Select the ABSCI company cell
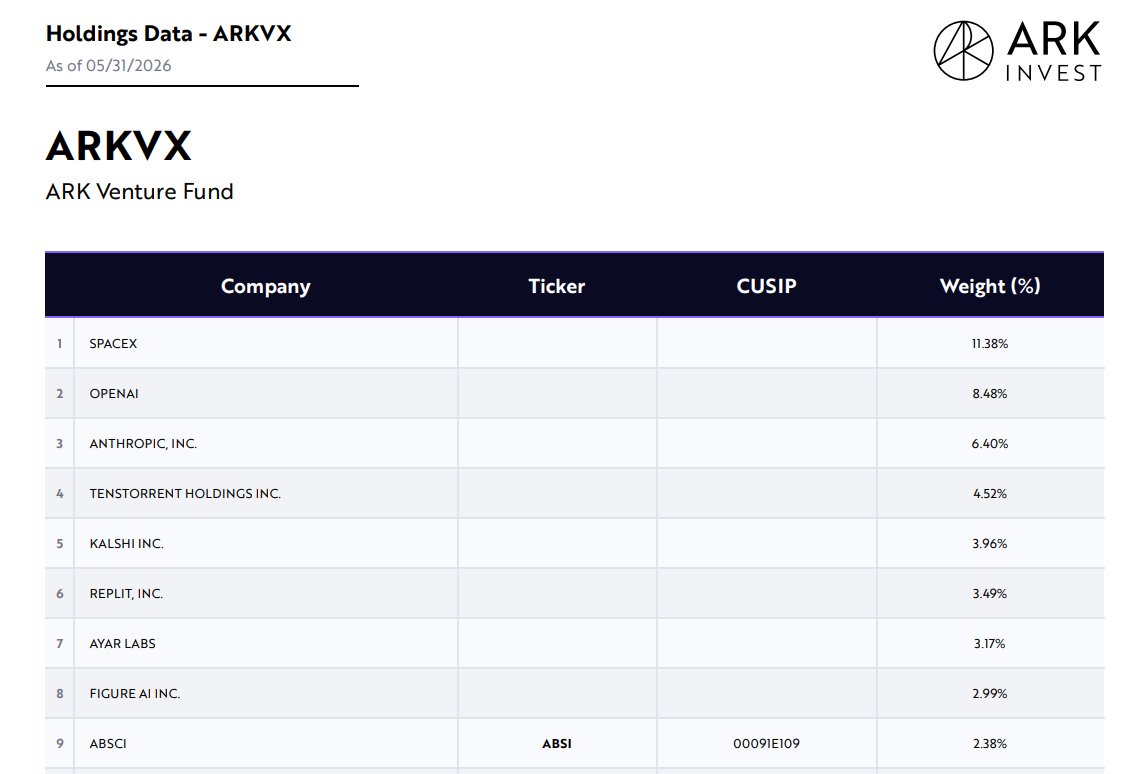The height and width of the screenshot is (774, 1123). point(266,744)
